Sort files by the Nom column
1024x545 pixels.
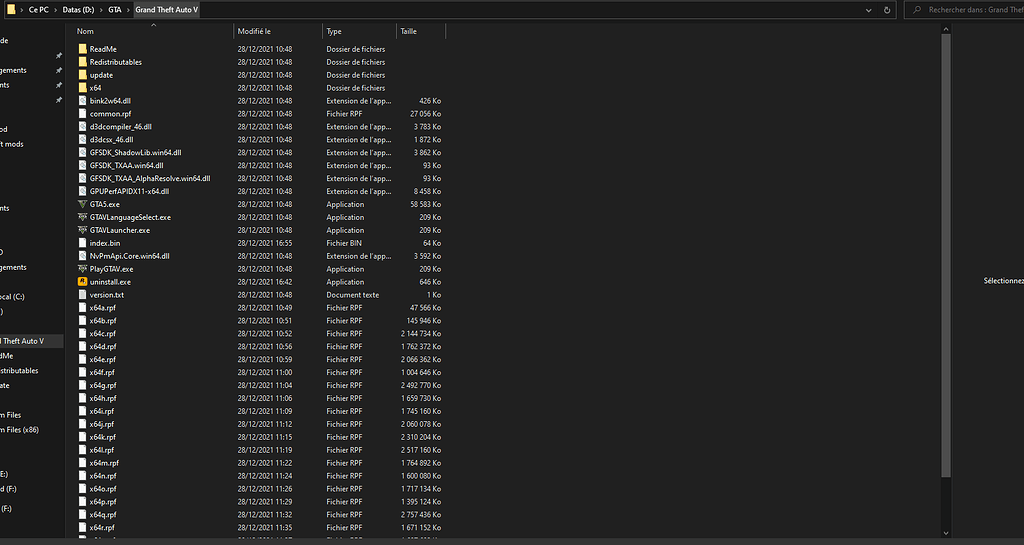[x=85, y=31]
